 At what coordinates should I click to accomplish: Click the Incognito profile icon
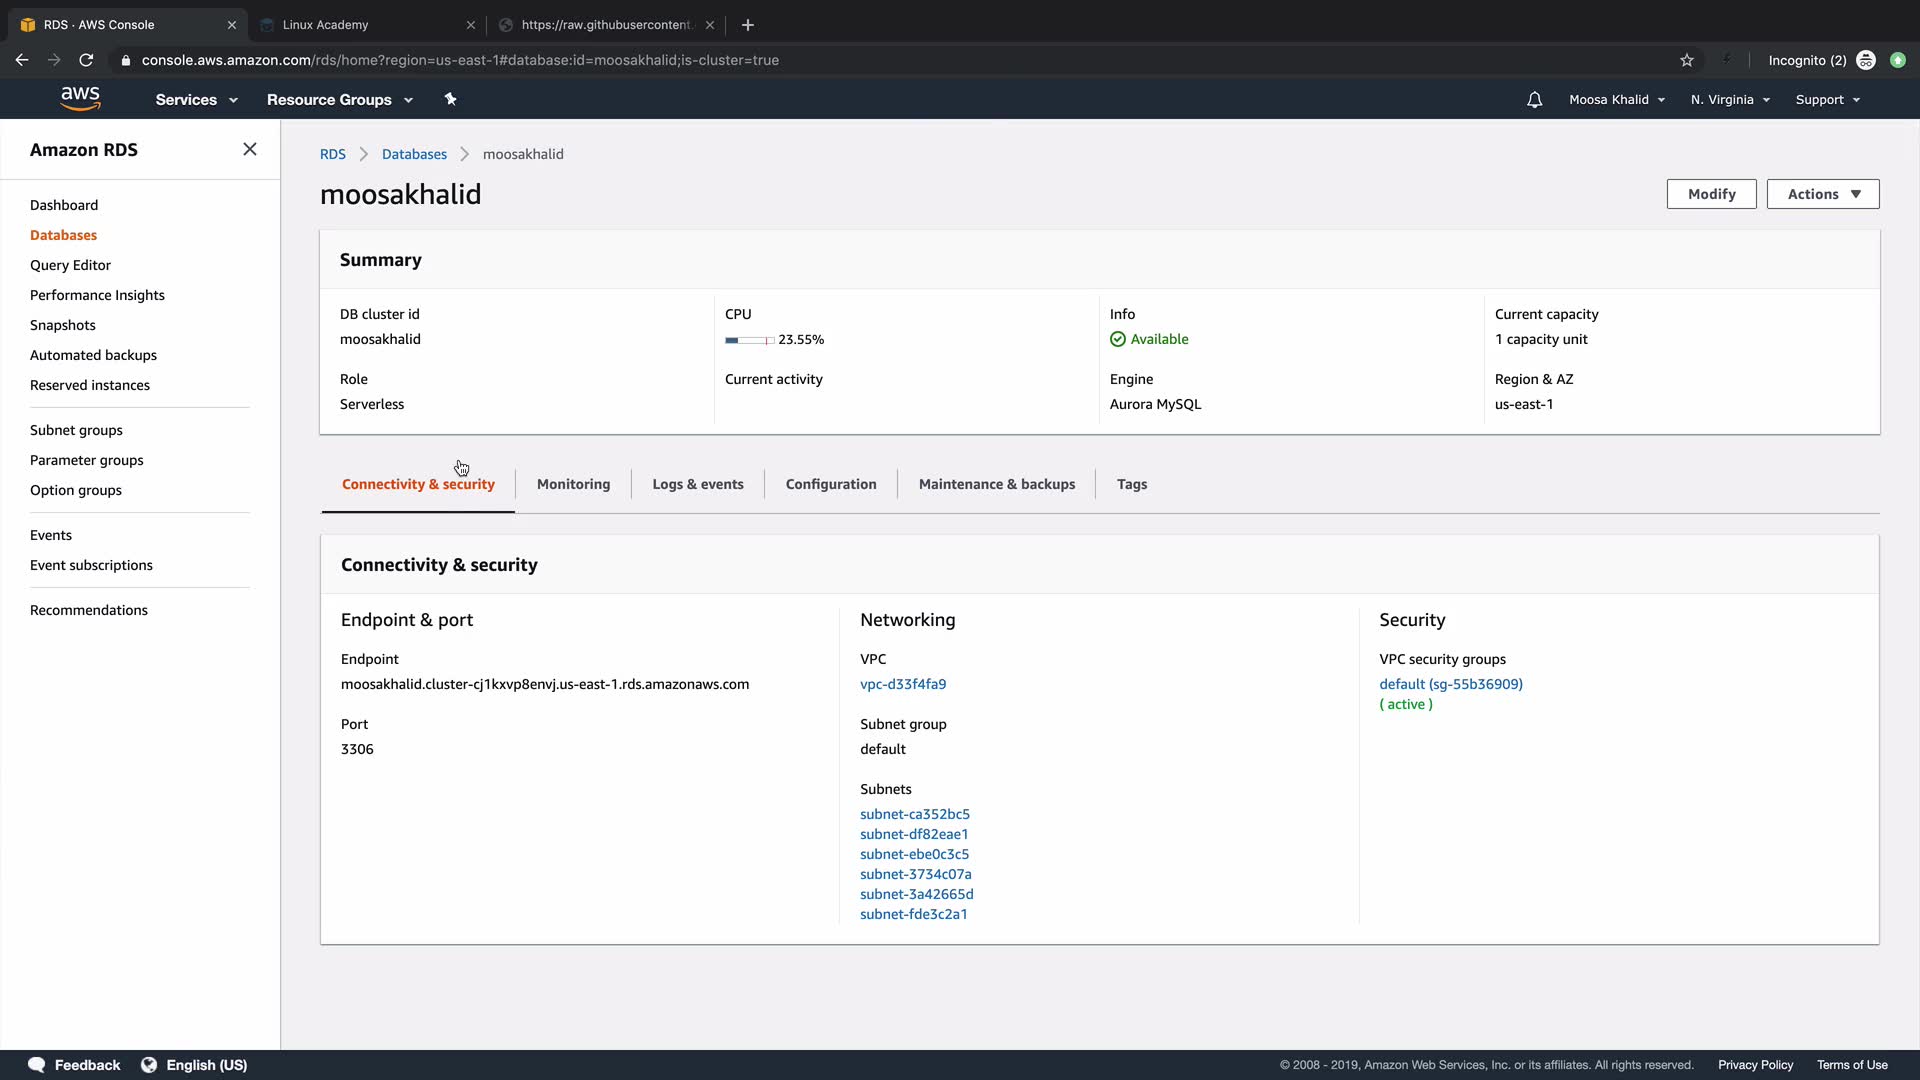point(1866,60)
